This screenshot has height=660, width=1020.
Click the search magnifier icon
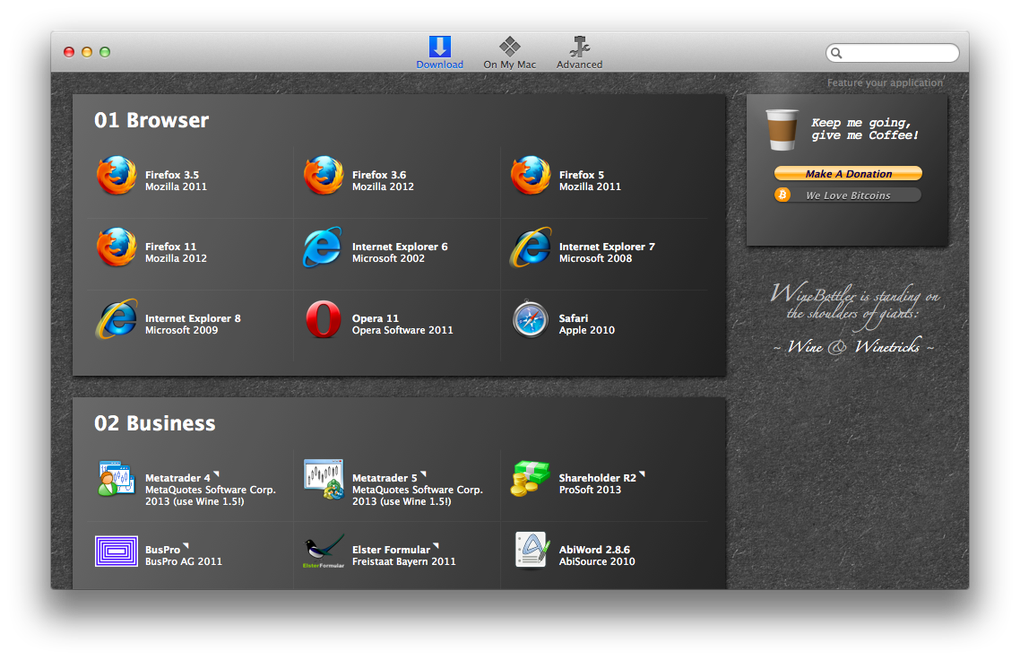(837, 53)
